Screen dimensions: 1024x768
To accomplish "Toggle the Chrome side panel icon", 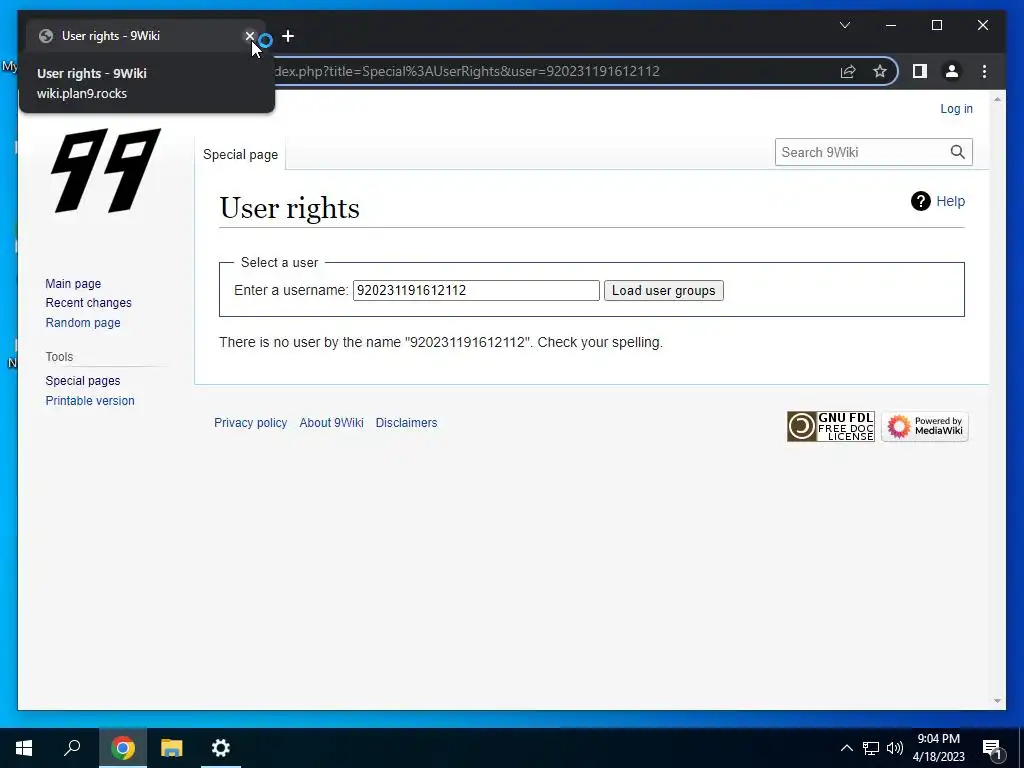I will coord(920,71).
